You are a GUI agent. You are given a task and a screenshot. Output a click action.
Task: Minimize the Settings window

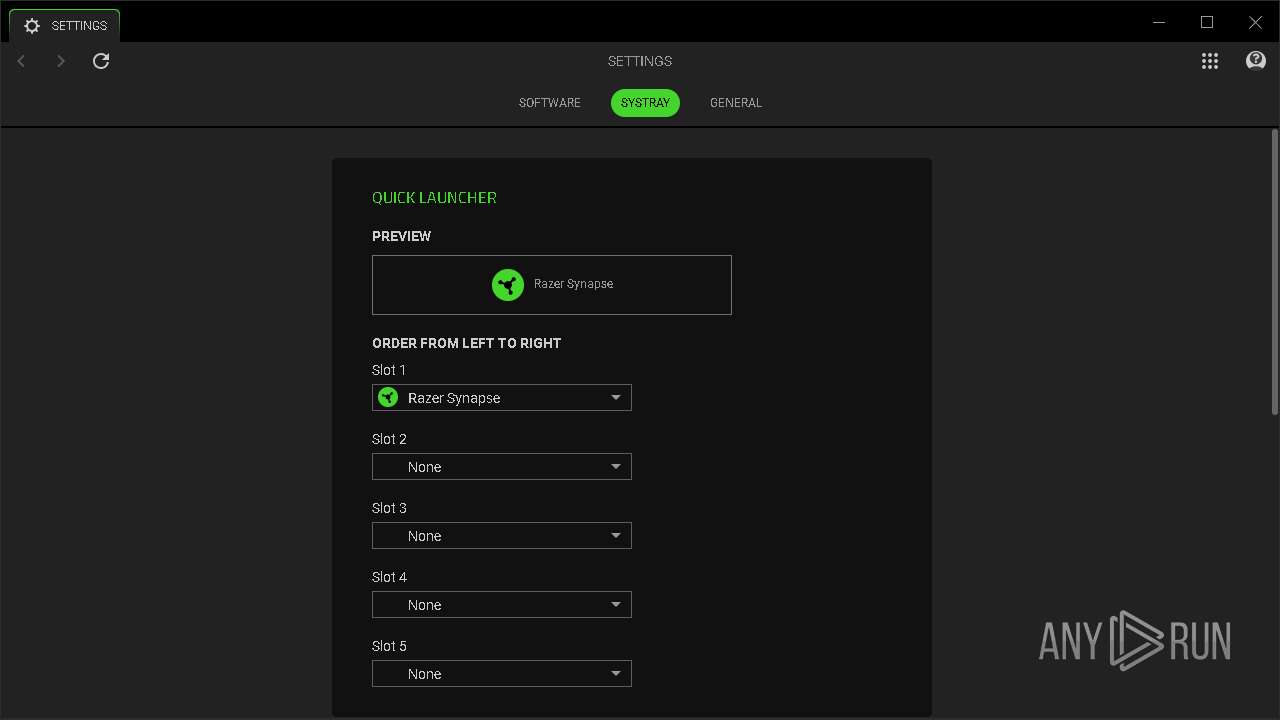1159,22
